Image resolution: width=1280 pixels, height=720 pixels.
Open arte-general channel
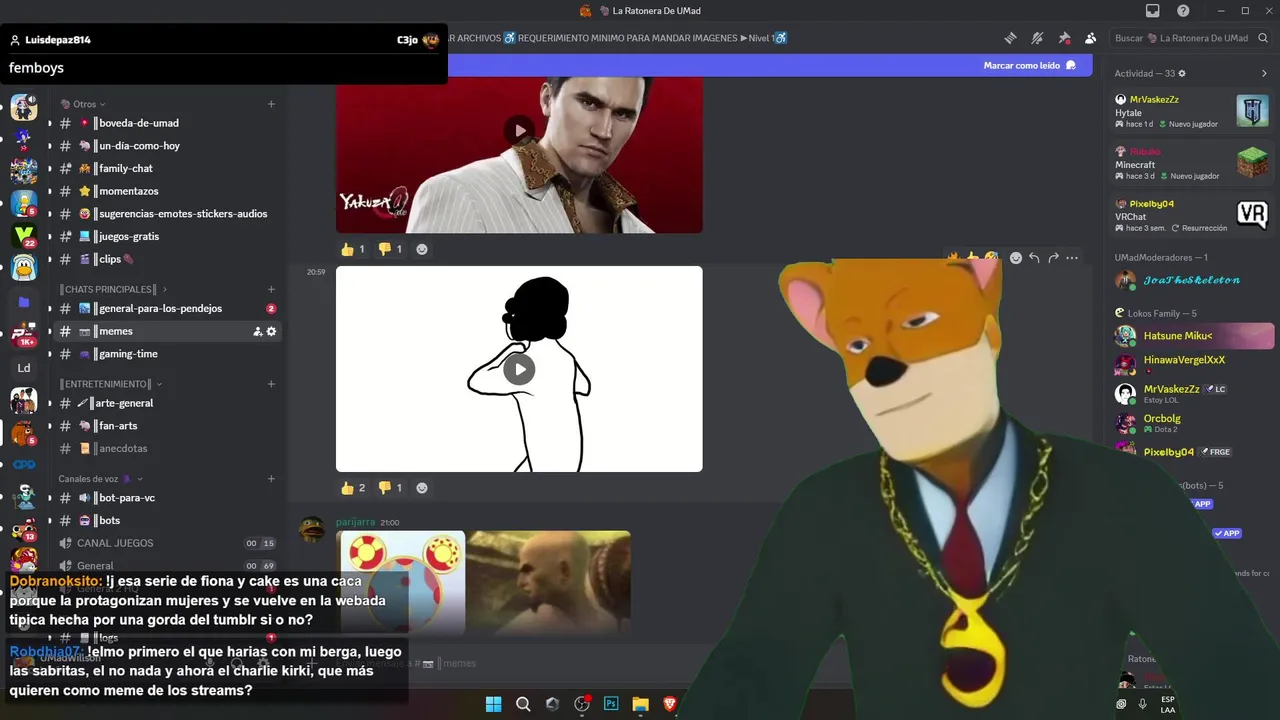[x=166, y=403]
